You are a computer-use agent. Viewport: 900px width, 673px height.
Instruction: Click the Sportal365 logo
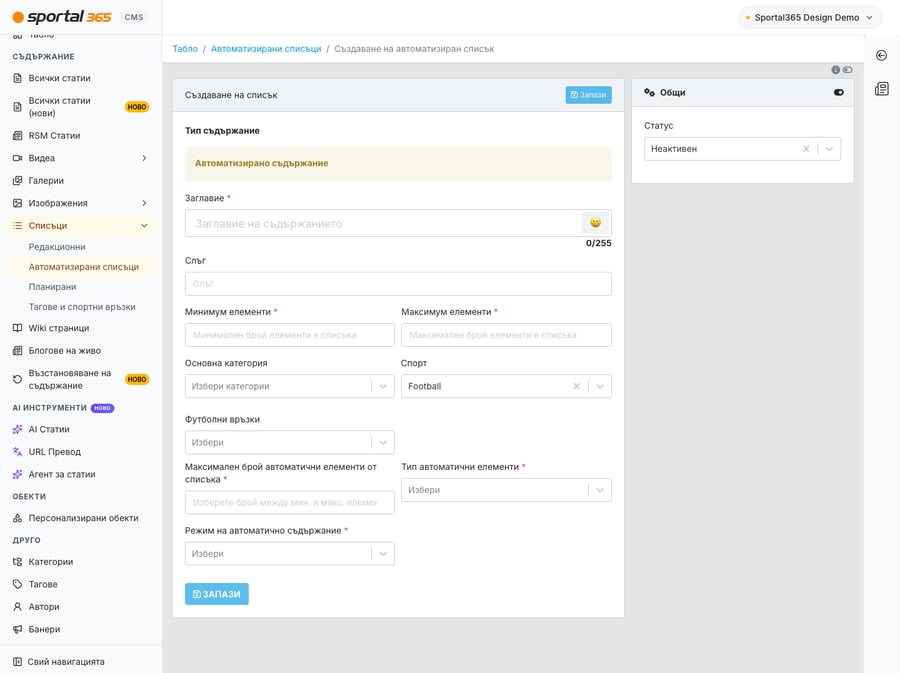[x=62, y=17]
